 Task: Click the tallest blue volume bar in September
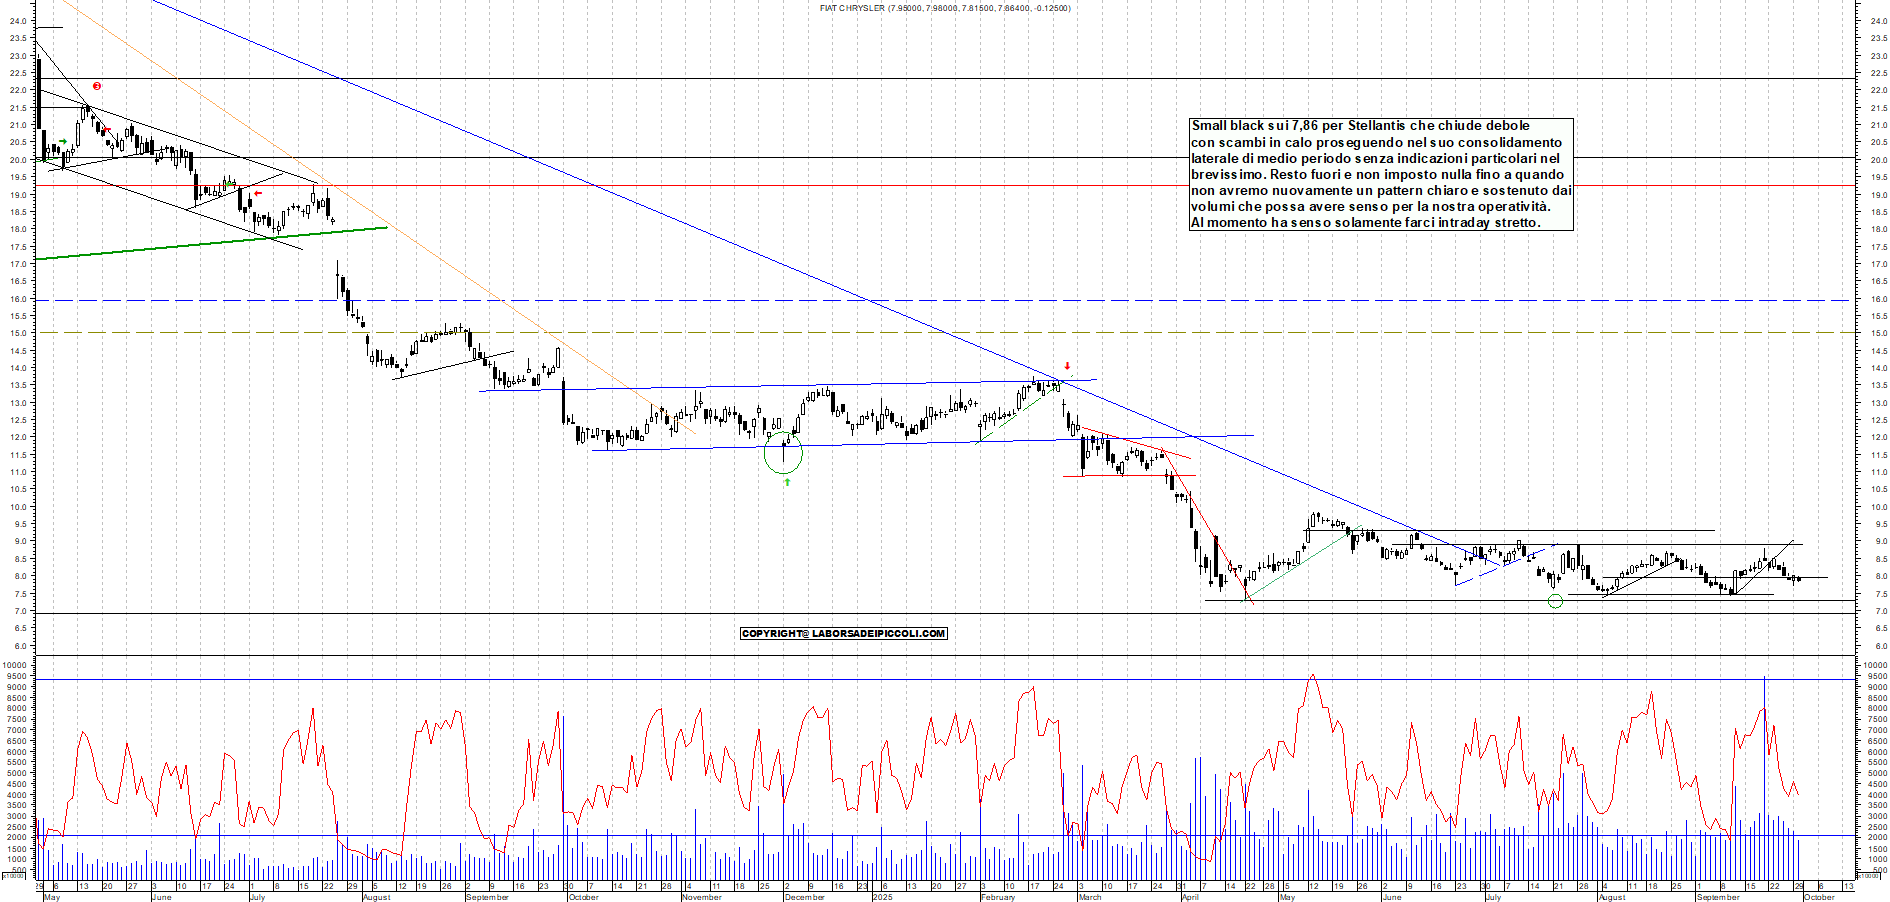[1764, 760]
